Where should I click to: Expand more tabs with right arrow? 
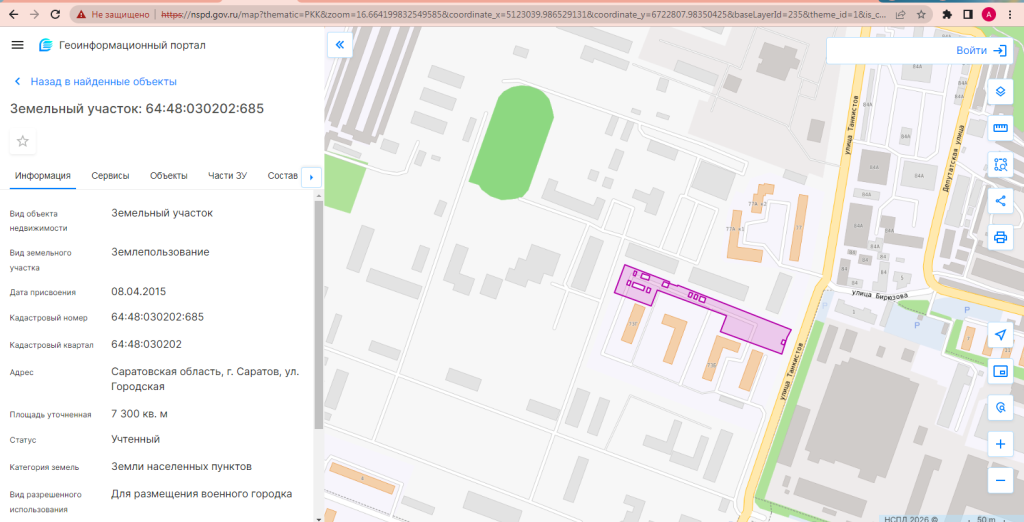(312, 177)
